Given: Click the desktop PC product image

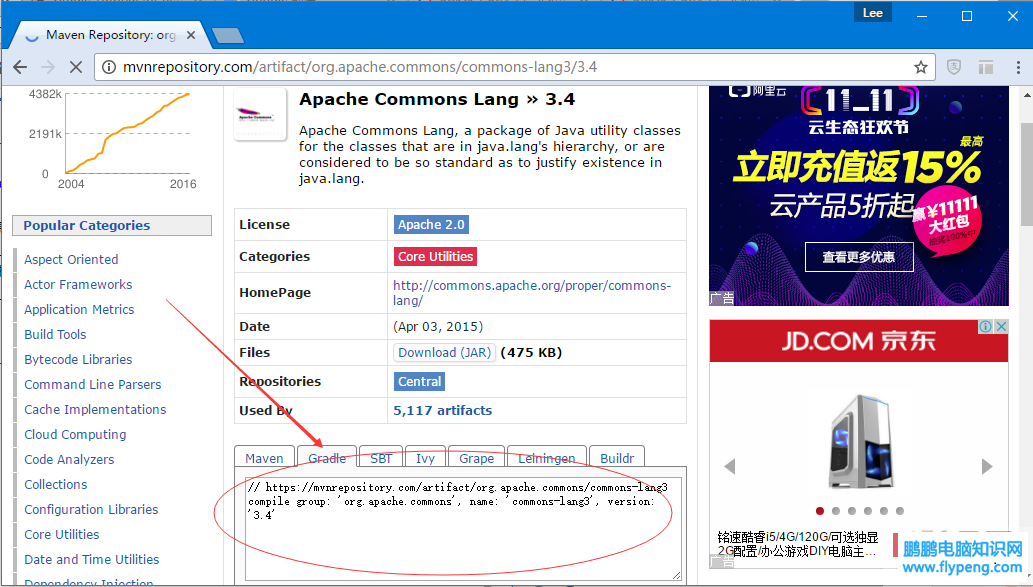Looking at the screenshot, I should (x=860, y=440).
